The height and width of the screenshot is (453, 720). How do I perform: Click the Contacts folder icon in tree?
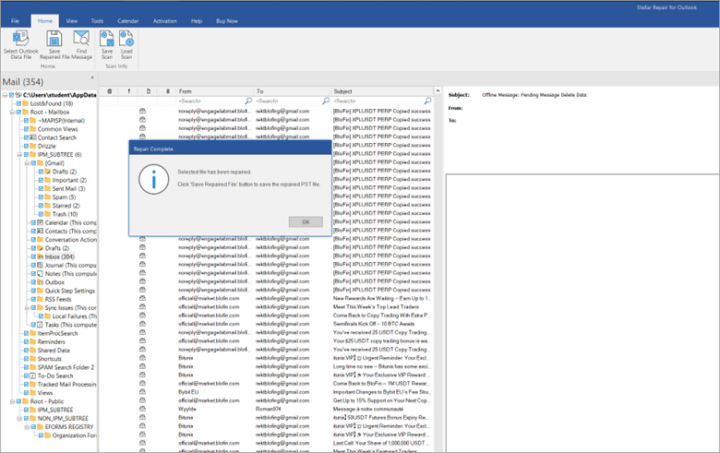click(40, 231)
